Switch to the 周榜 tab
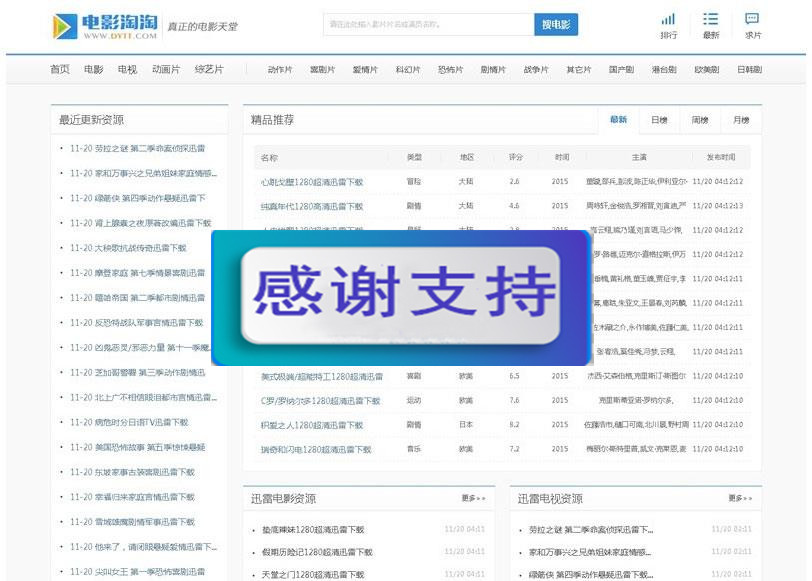Viewport: 812px width, 581px height. pyautogui.click(x=699, y=120)
